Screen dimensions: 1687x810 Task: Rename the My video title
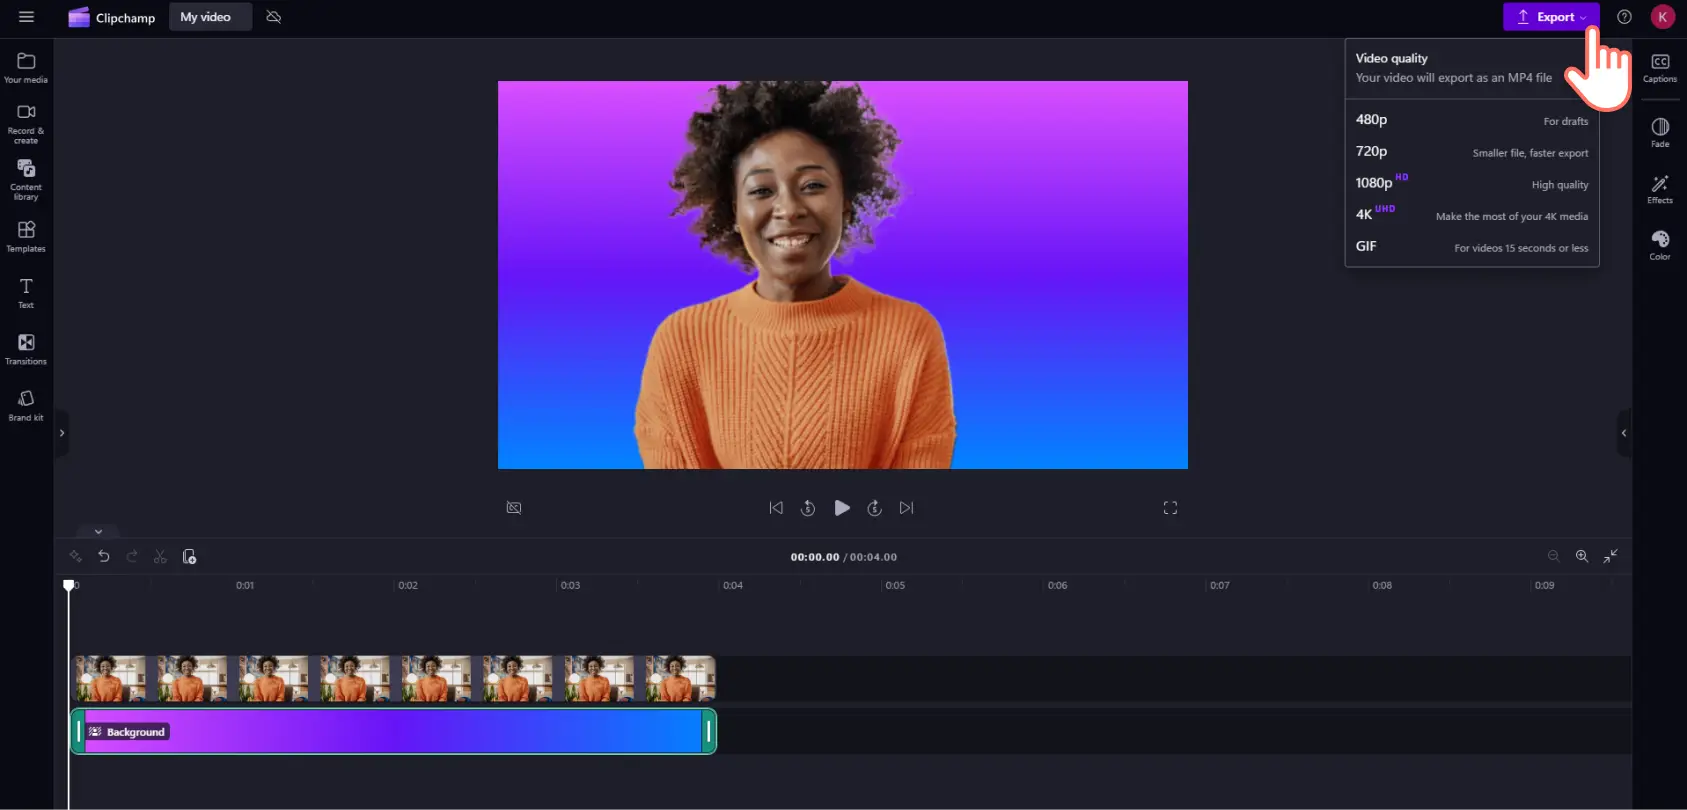pos(209,17)
